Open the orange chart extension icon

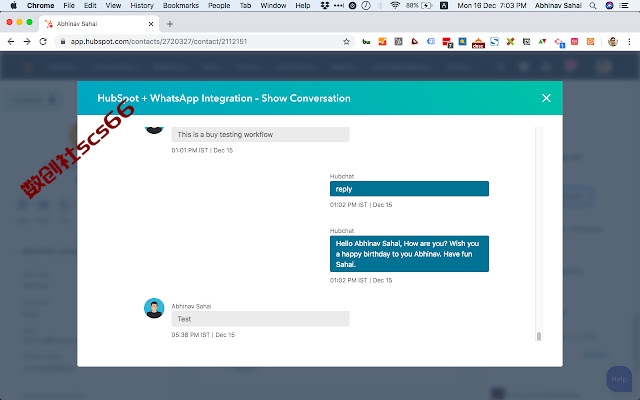click(382, 42)
